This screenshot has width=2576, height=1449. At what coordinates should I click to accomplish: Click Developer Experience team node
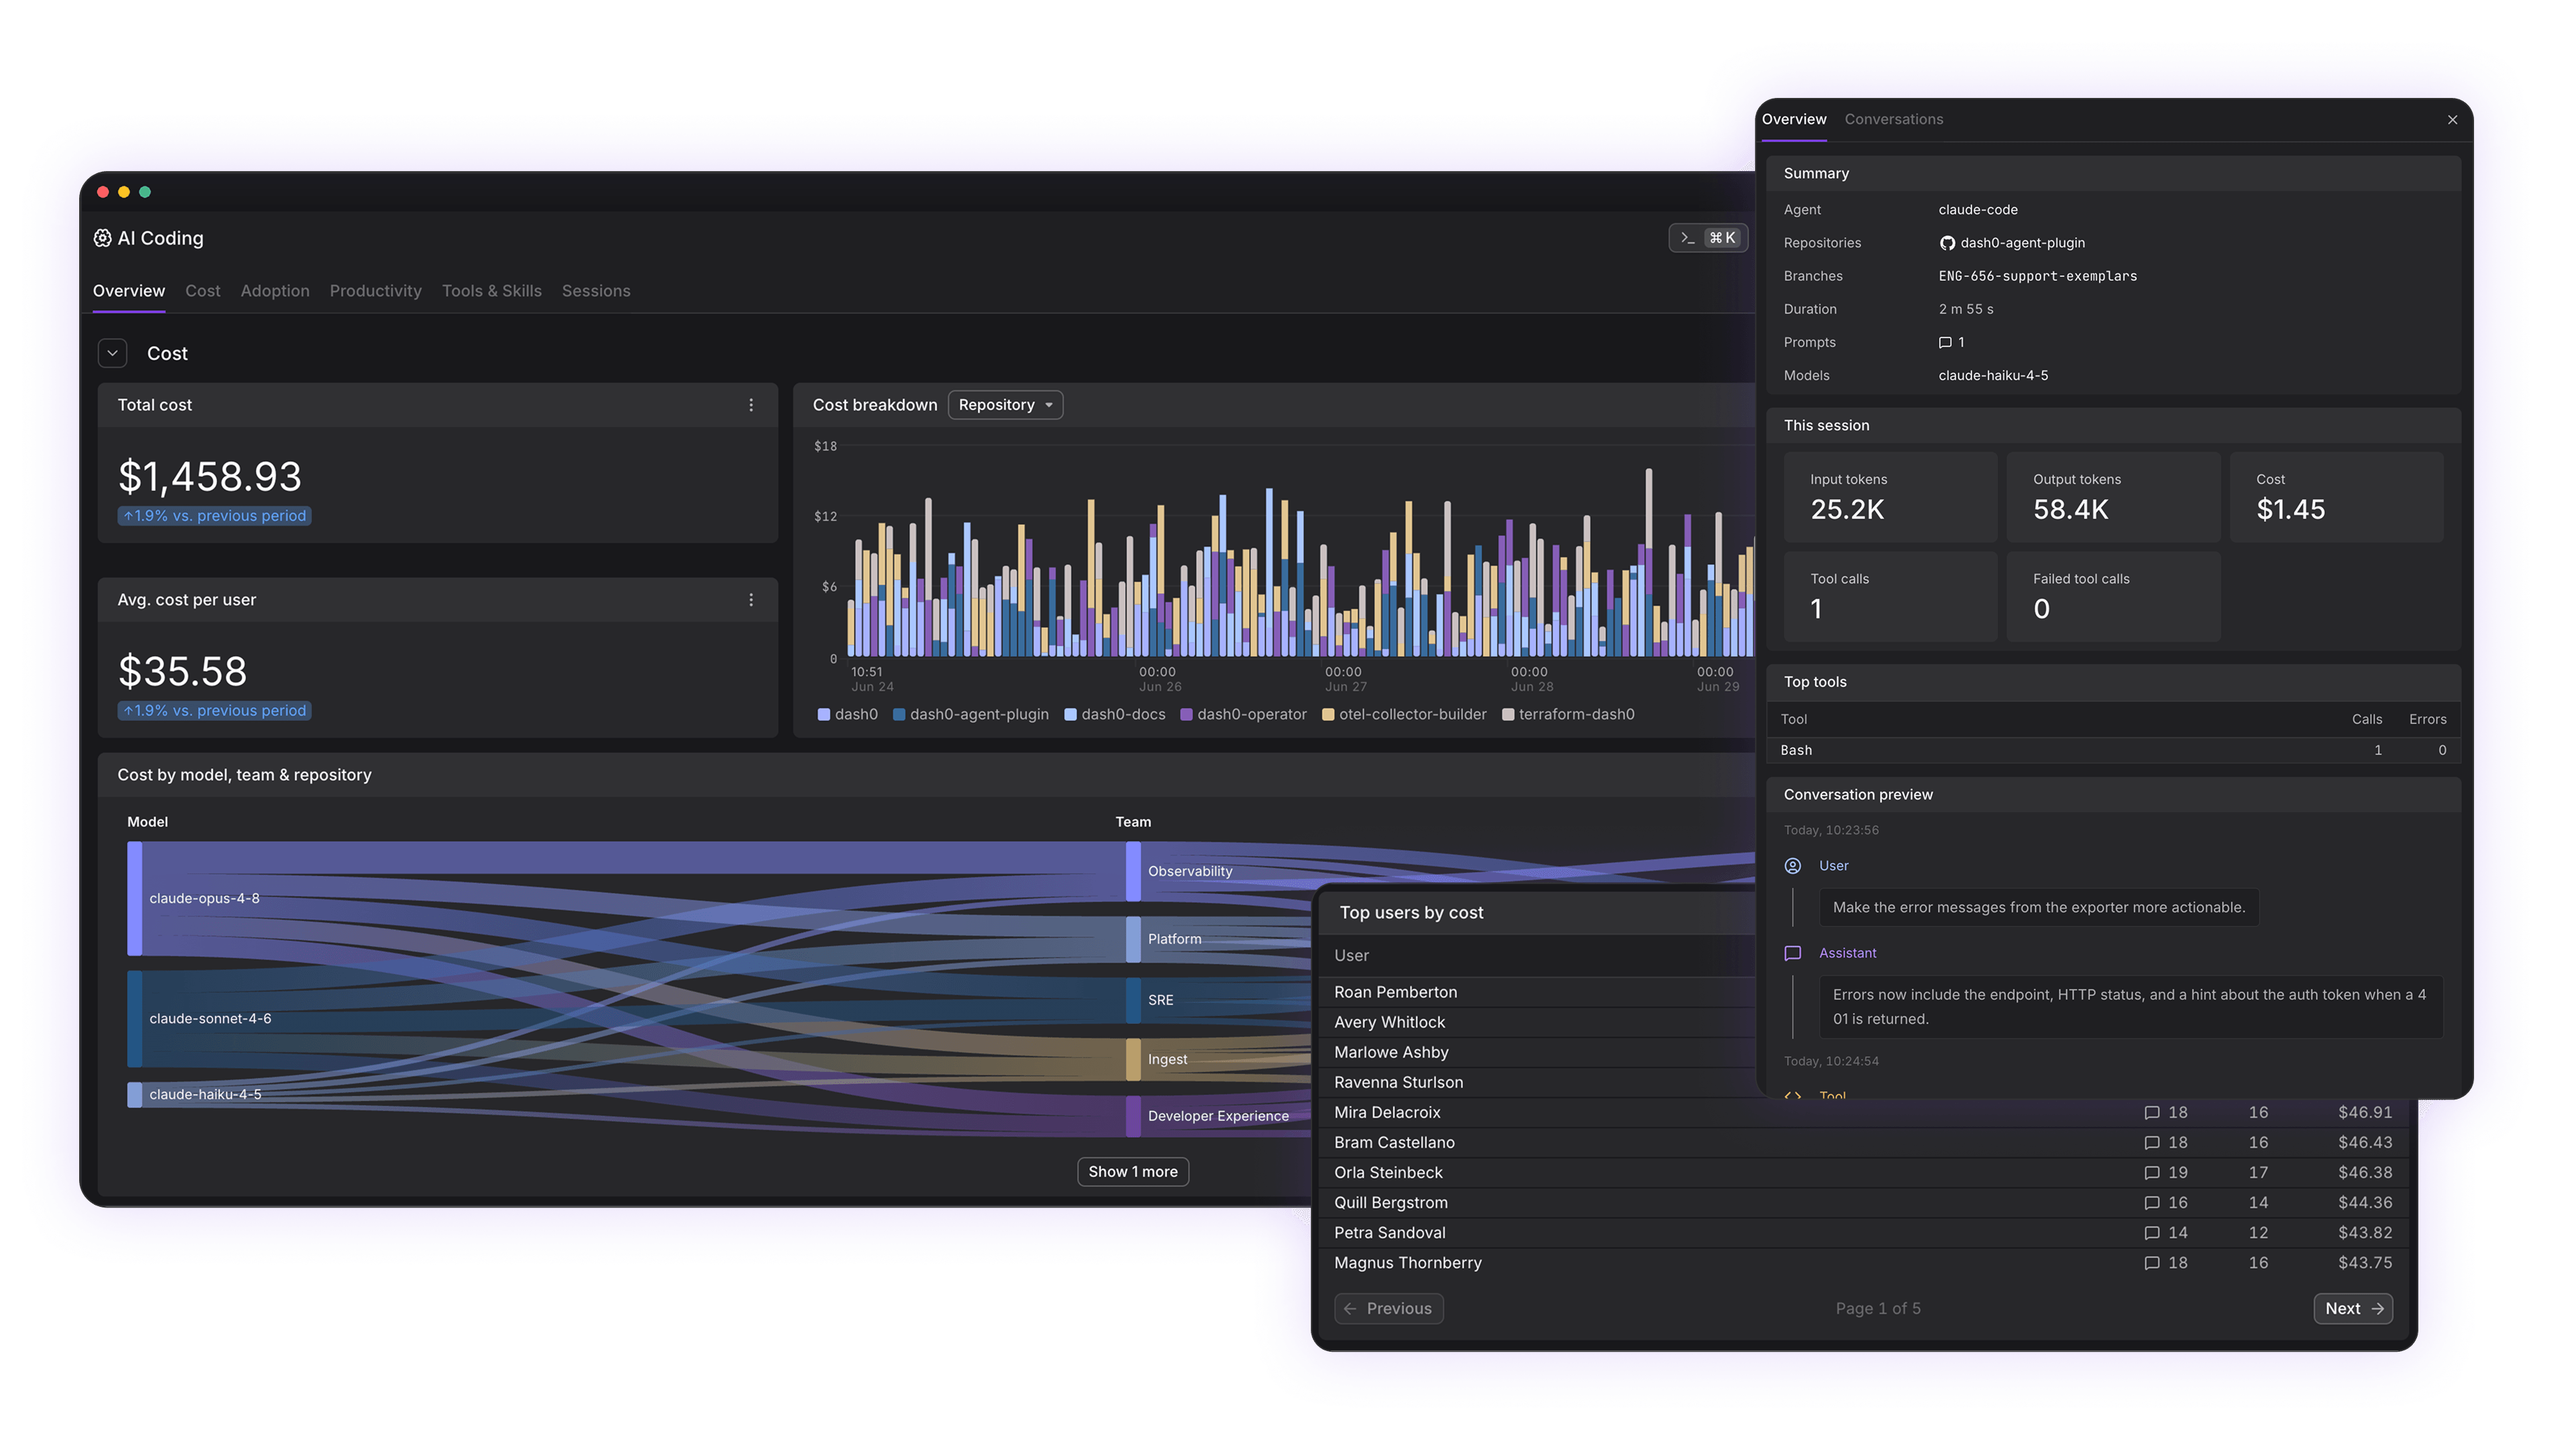1133,1116
